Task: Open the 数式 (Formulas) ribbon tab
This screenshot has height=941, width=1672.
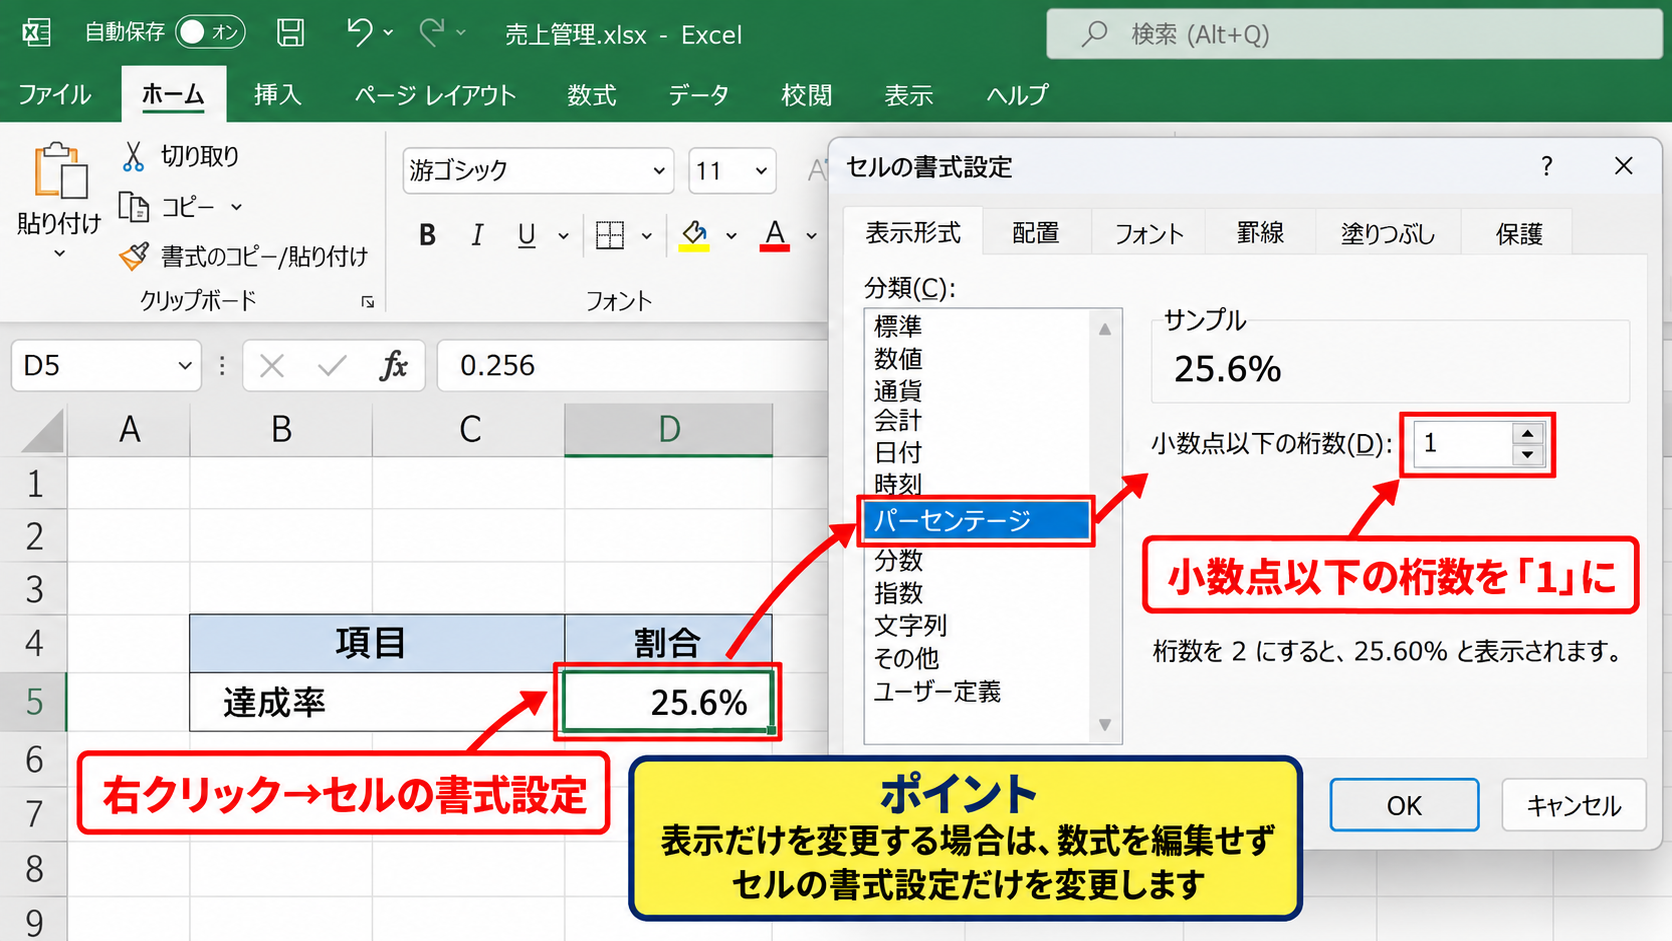Action: point(592,95)
